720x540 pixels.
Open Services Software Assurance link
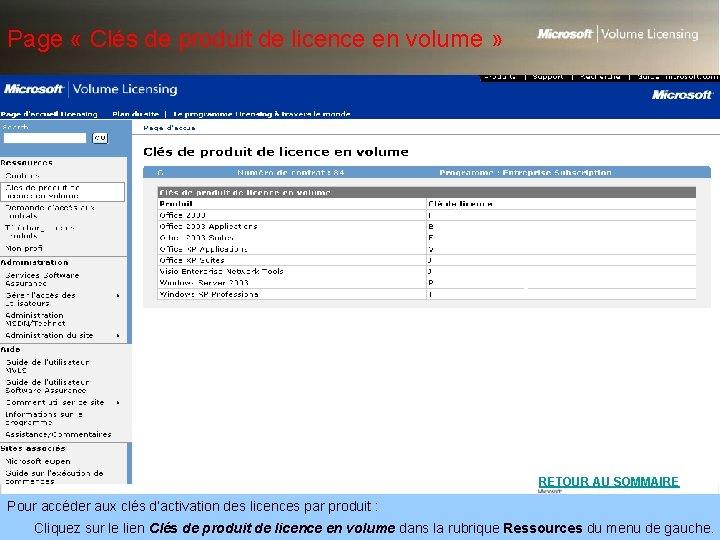click(42, 279)
